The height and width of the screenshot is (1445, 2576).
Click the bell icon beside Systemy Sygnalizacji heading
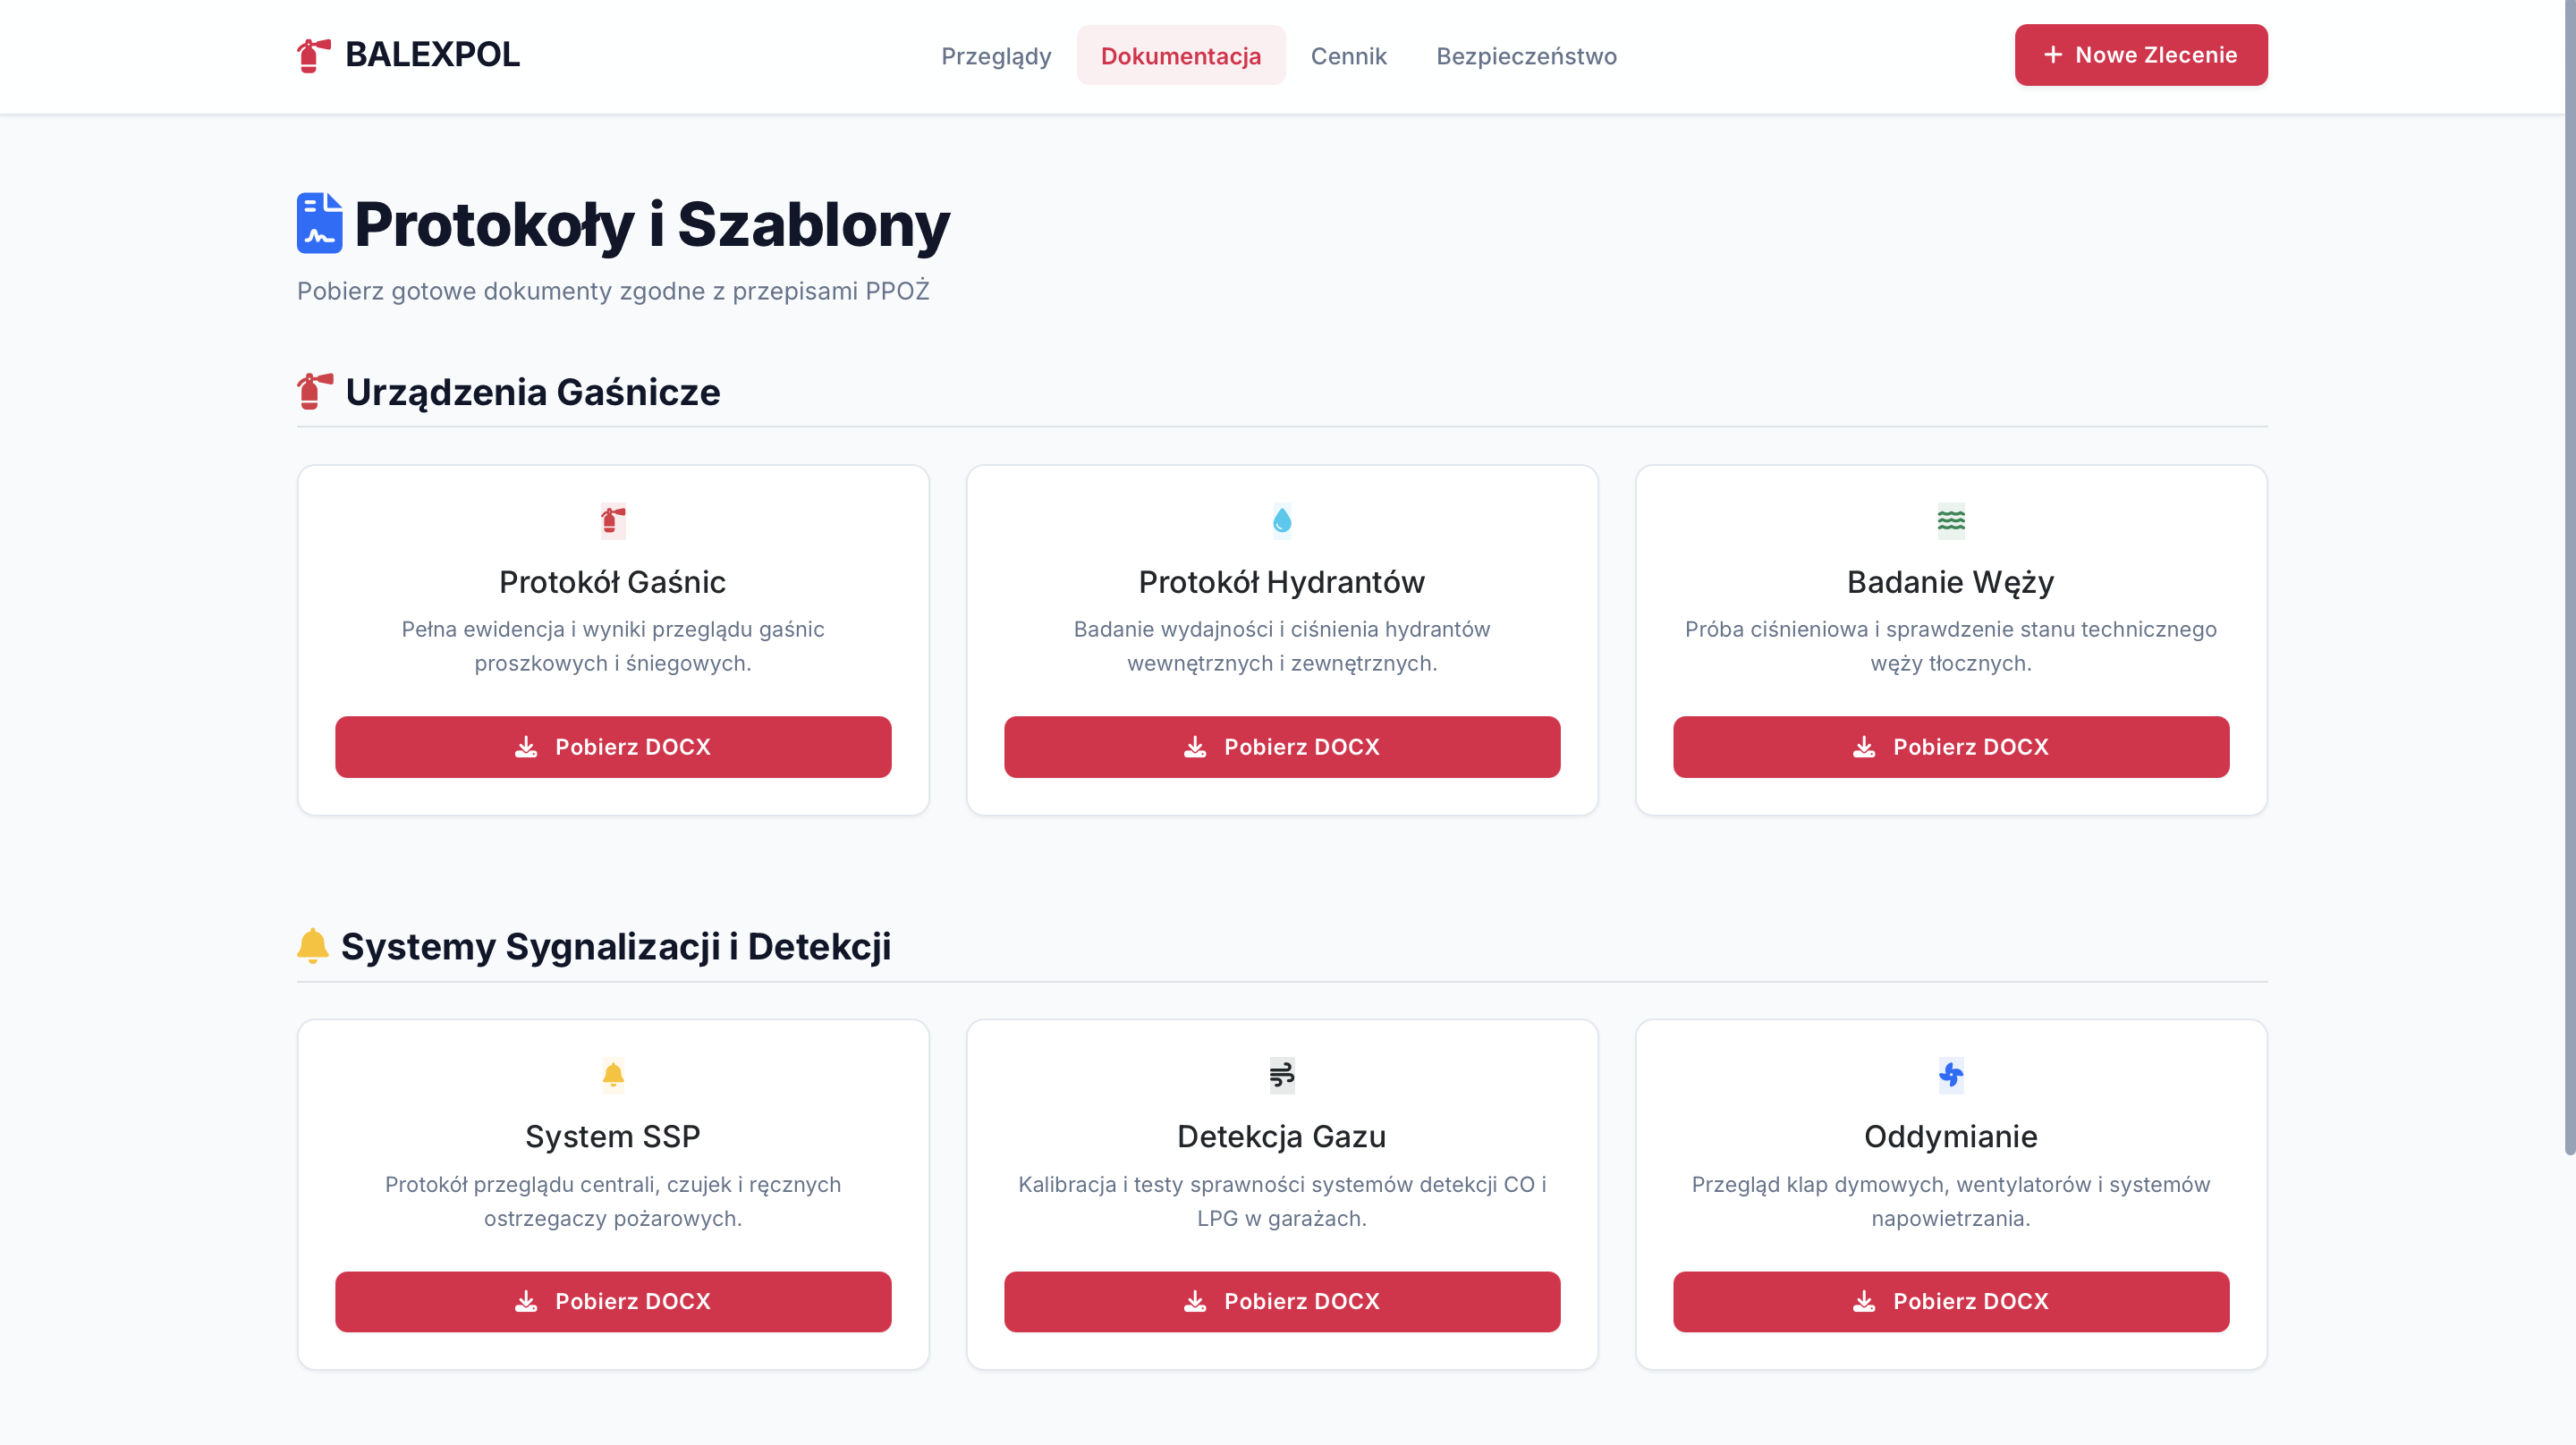tap(313, 945)
